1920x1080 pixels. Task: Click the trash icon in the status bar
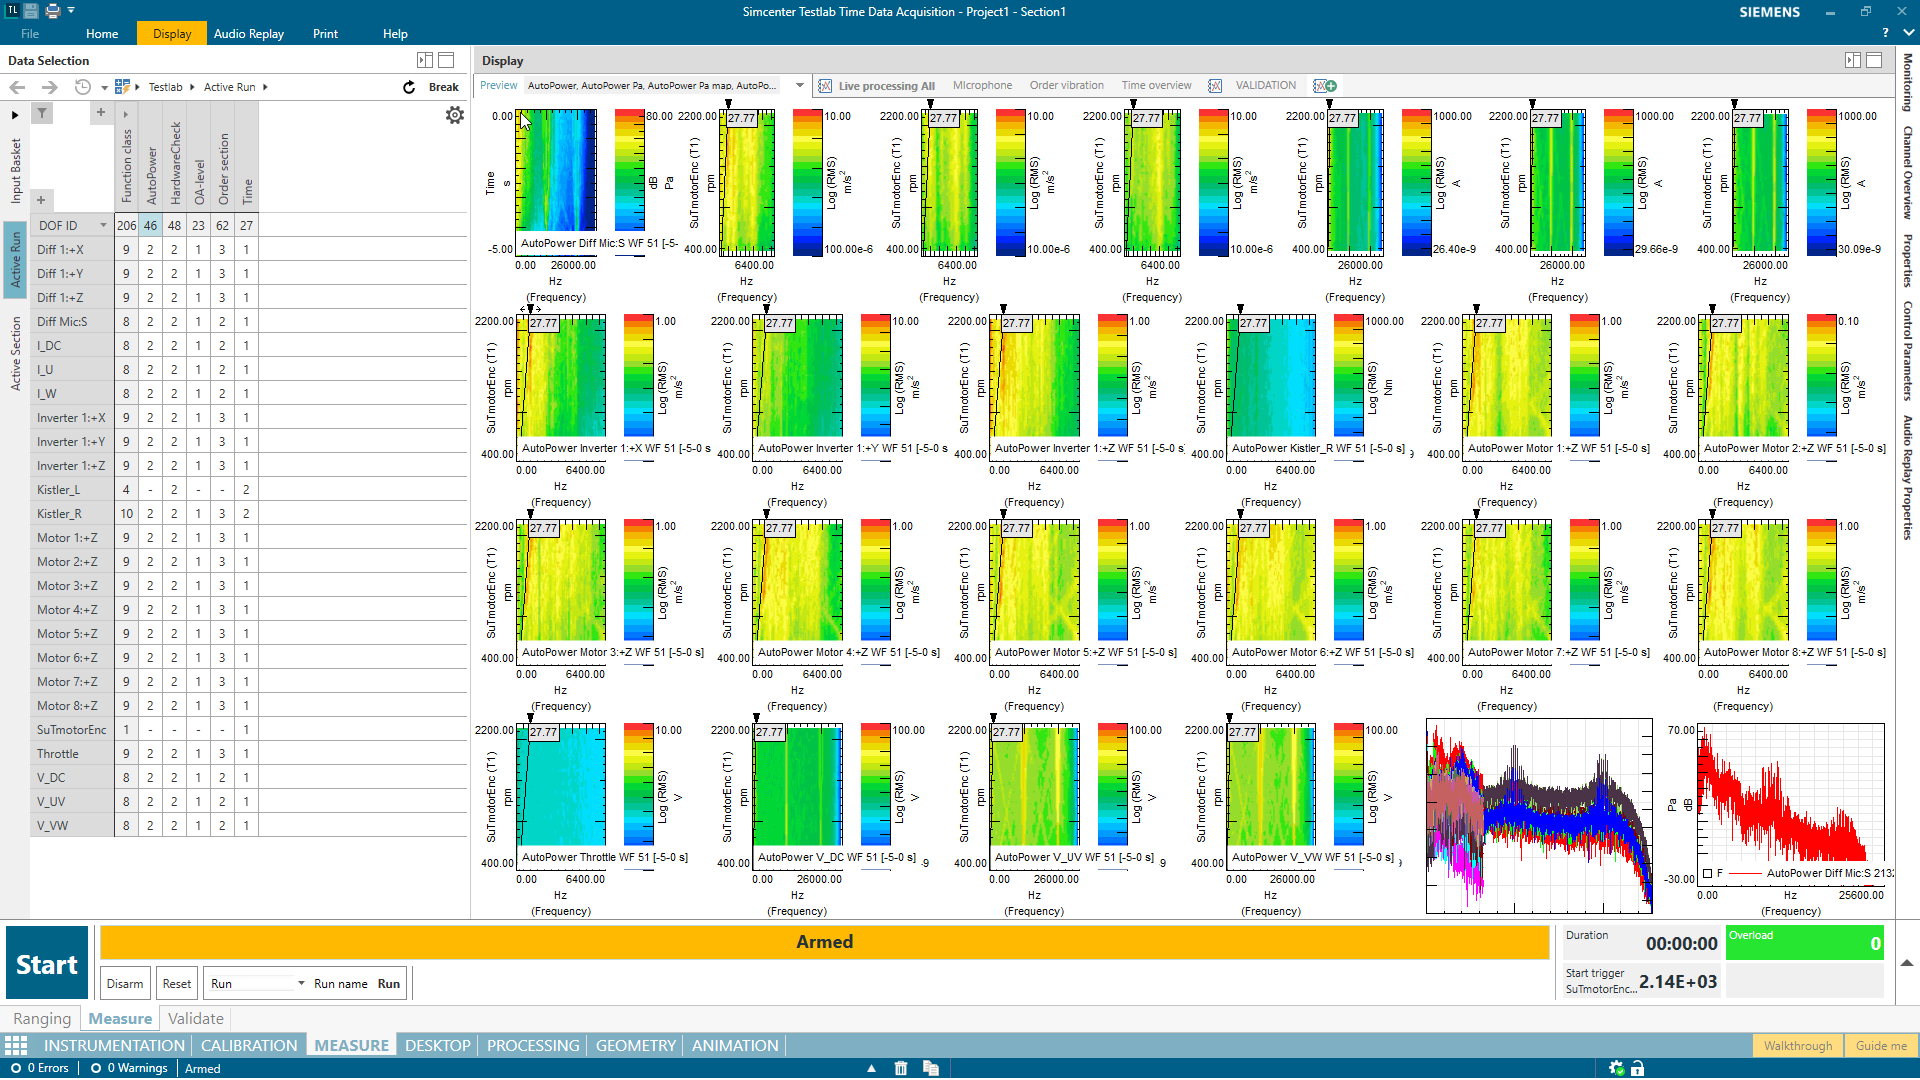point(901,1068)
